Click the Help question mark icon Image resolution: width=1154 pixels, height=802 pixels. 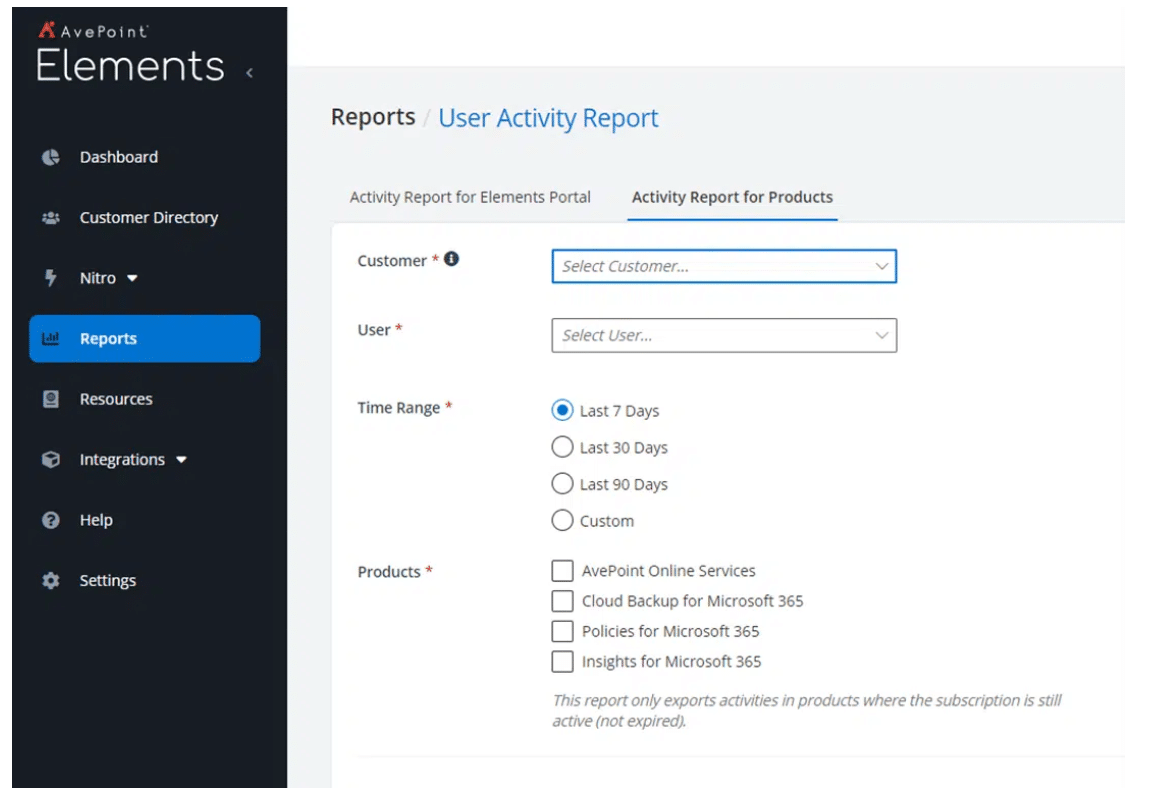coord(51,520)
